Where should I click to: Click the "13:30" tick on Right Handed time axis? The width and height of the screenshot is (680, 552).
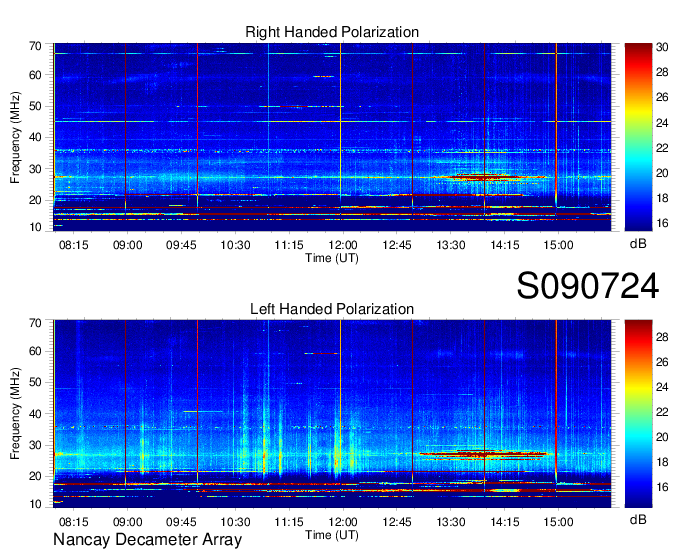451,245
